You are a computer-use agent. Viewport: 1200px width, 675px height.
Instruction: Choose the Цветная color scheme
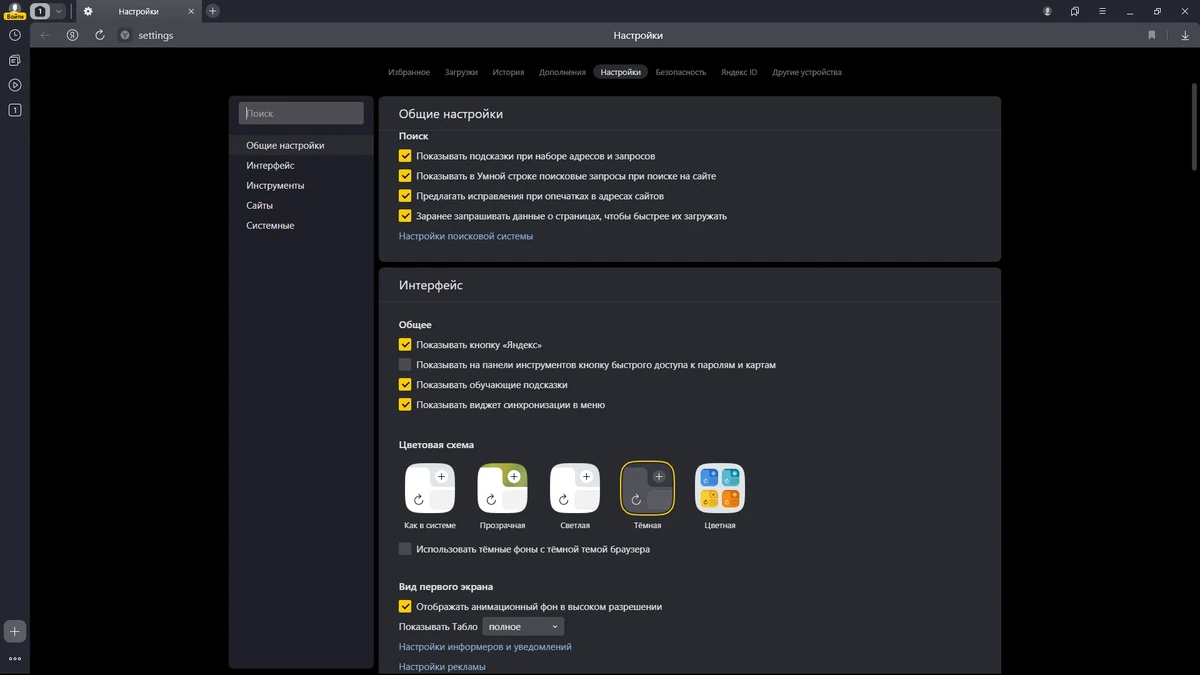[x=720, y=488]
